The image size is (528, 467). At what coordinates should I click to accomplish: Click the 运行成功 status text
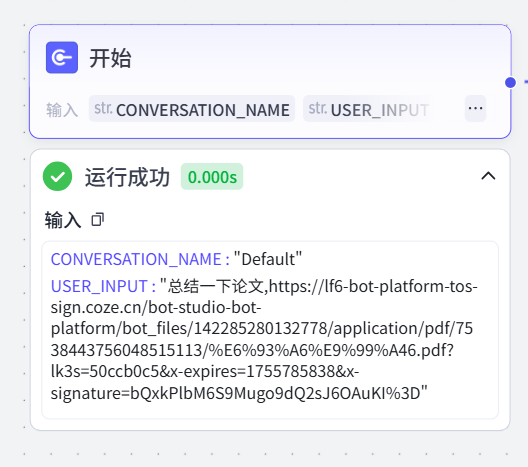coord(127,177)
